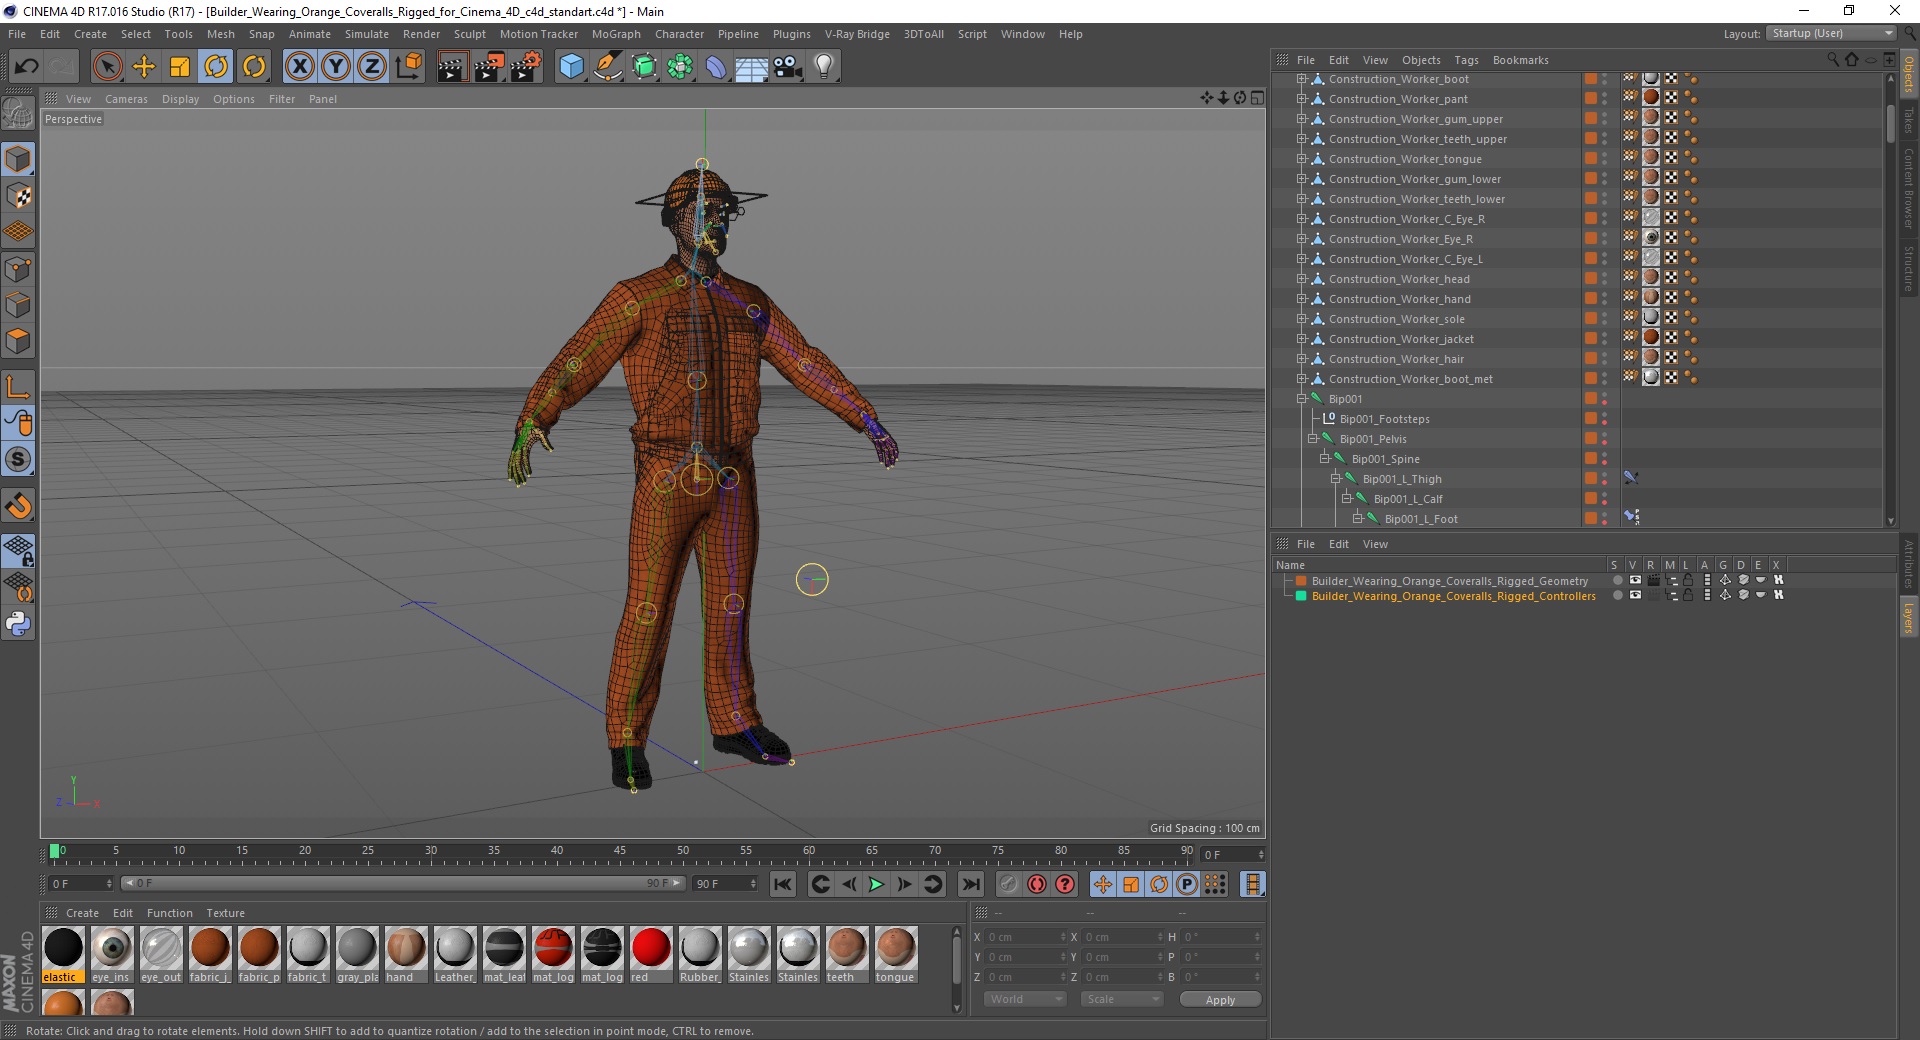Add a floor/environment object icon
1920x1040 pixels.
(752, 67)
